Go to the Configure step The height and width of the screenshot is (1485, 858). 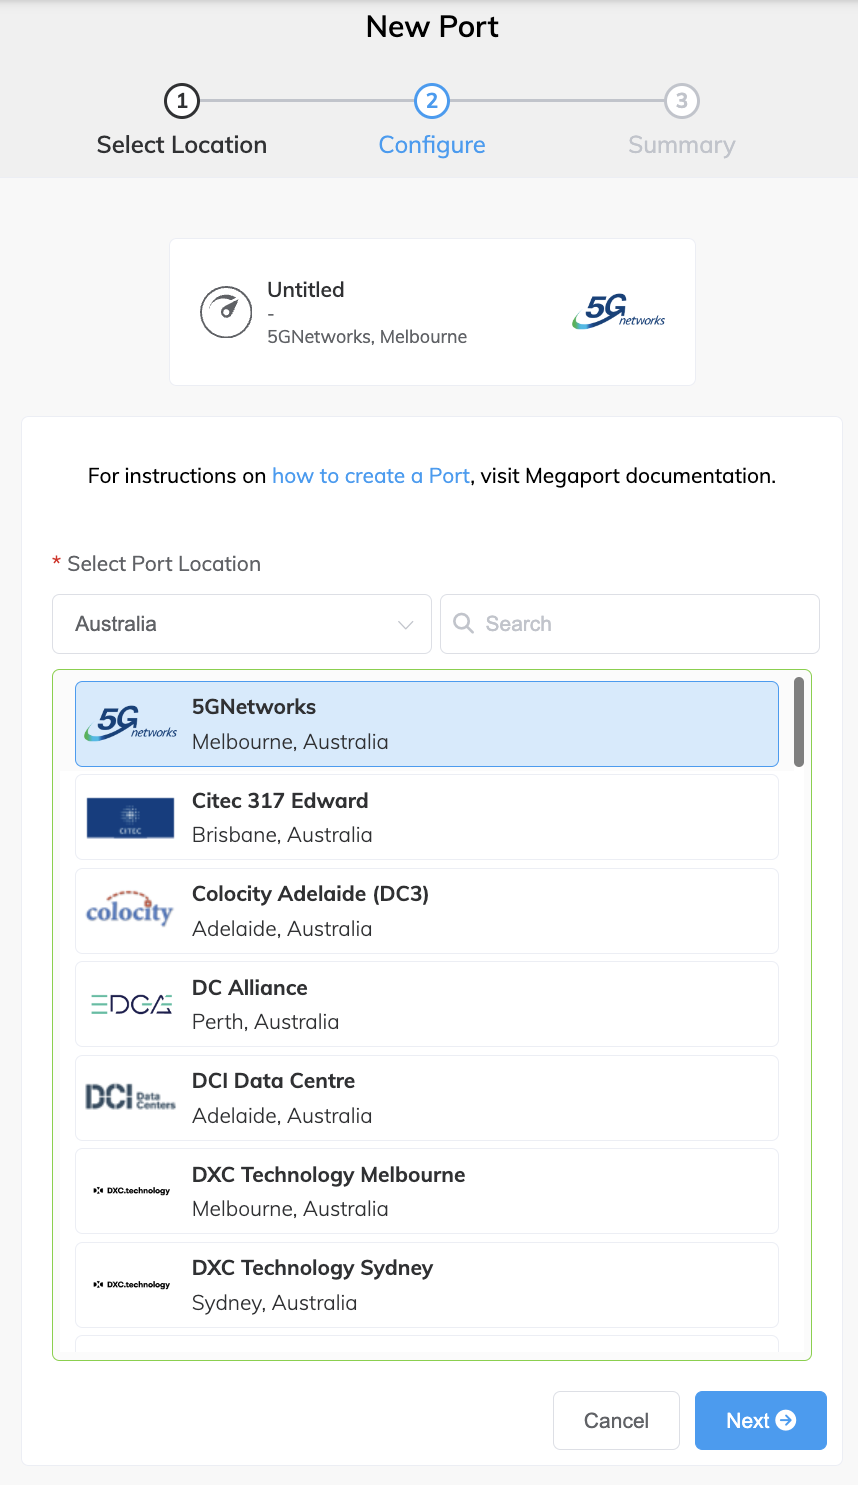[432, 145]
